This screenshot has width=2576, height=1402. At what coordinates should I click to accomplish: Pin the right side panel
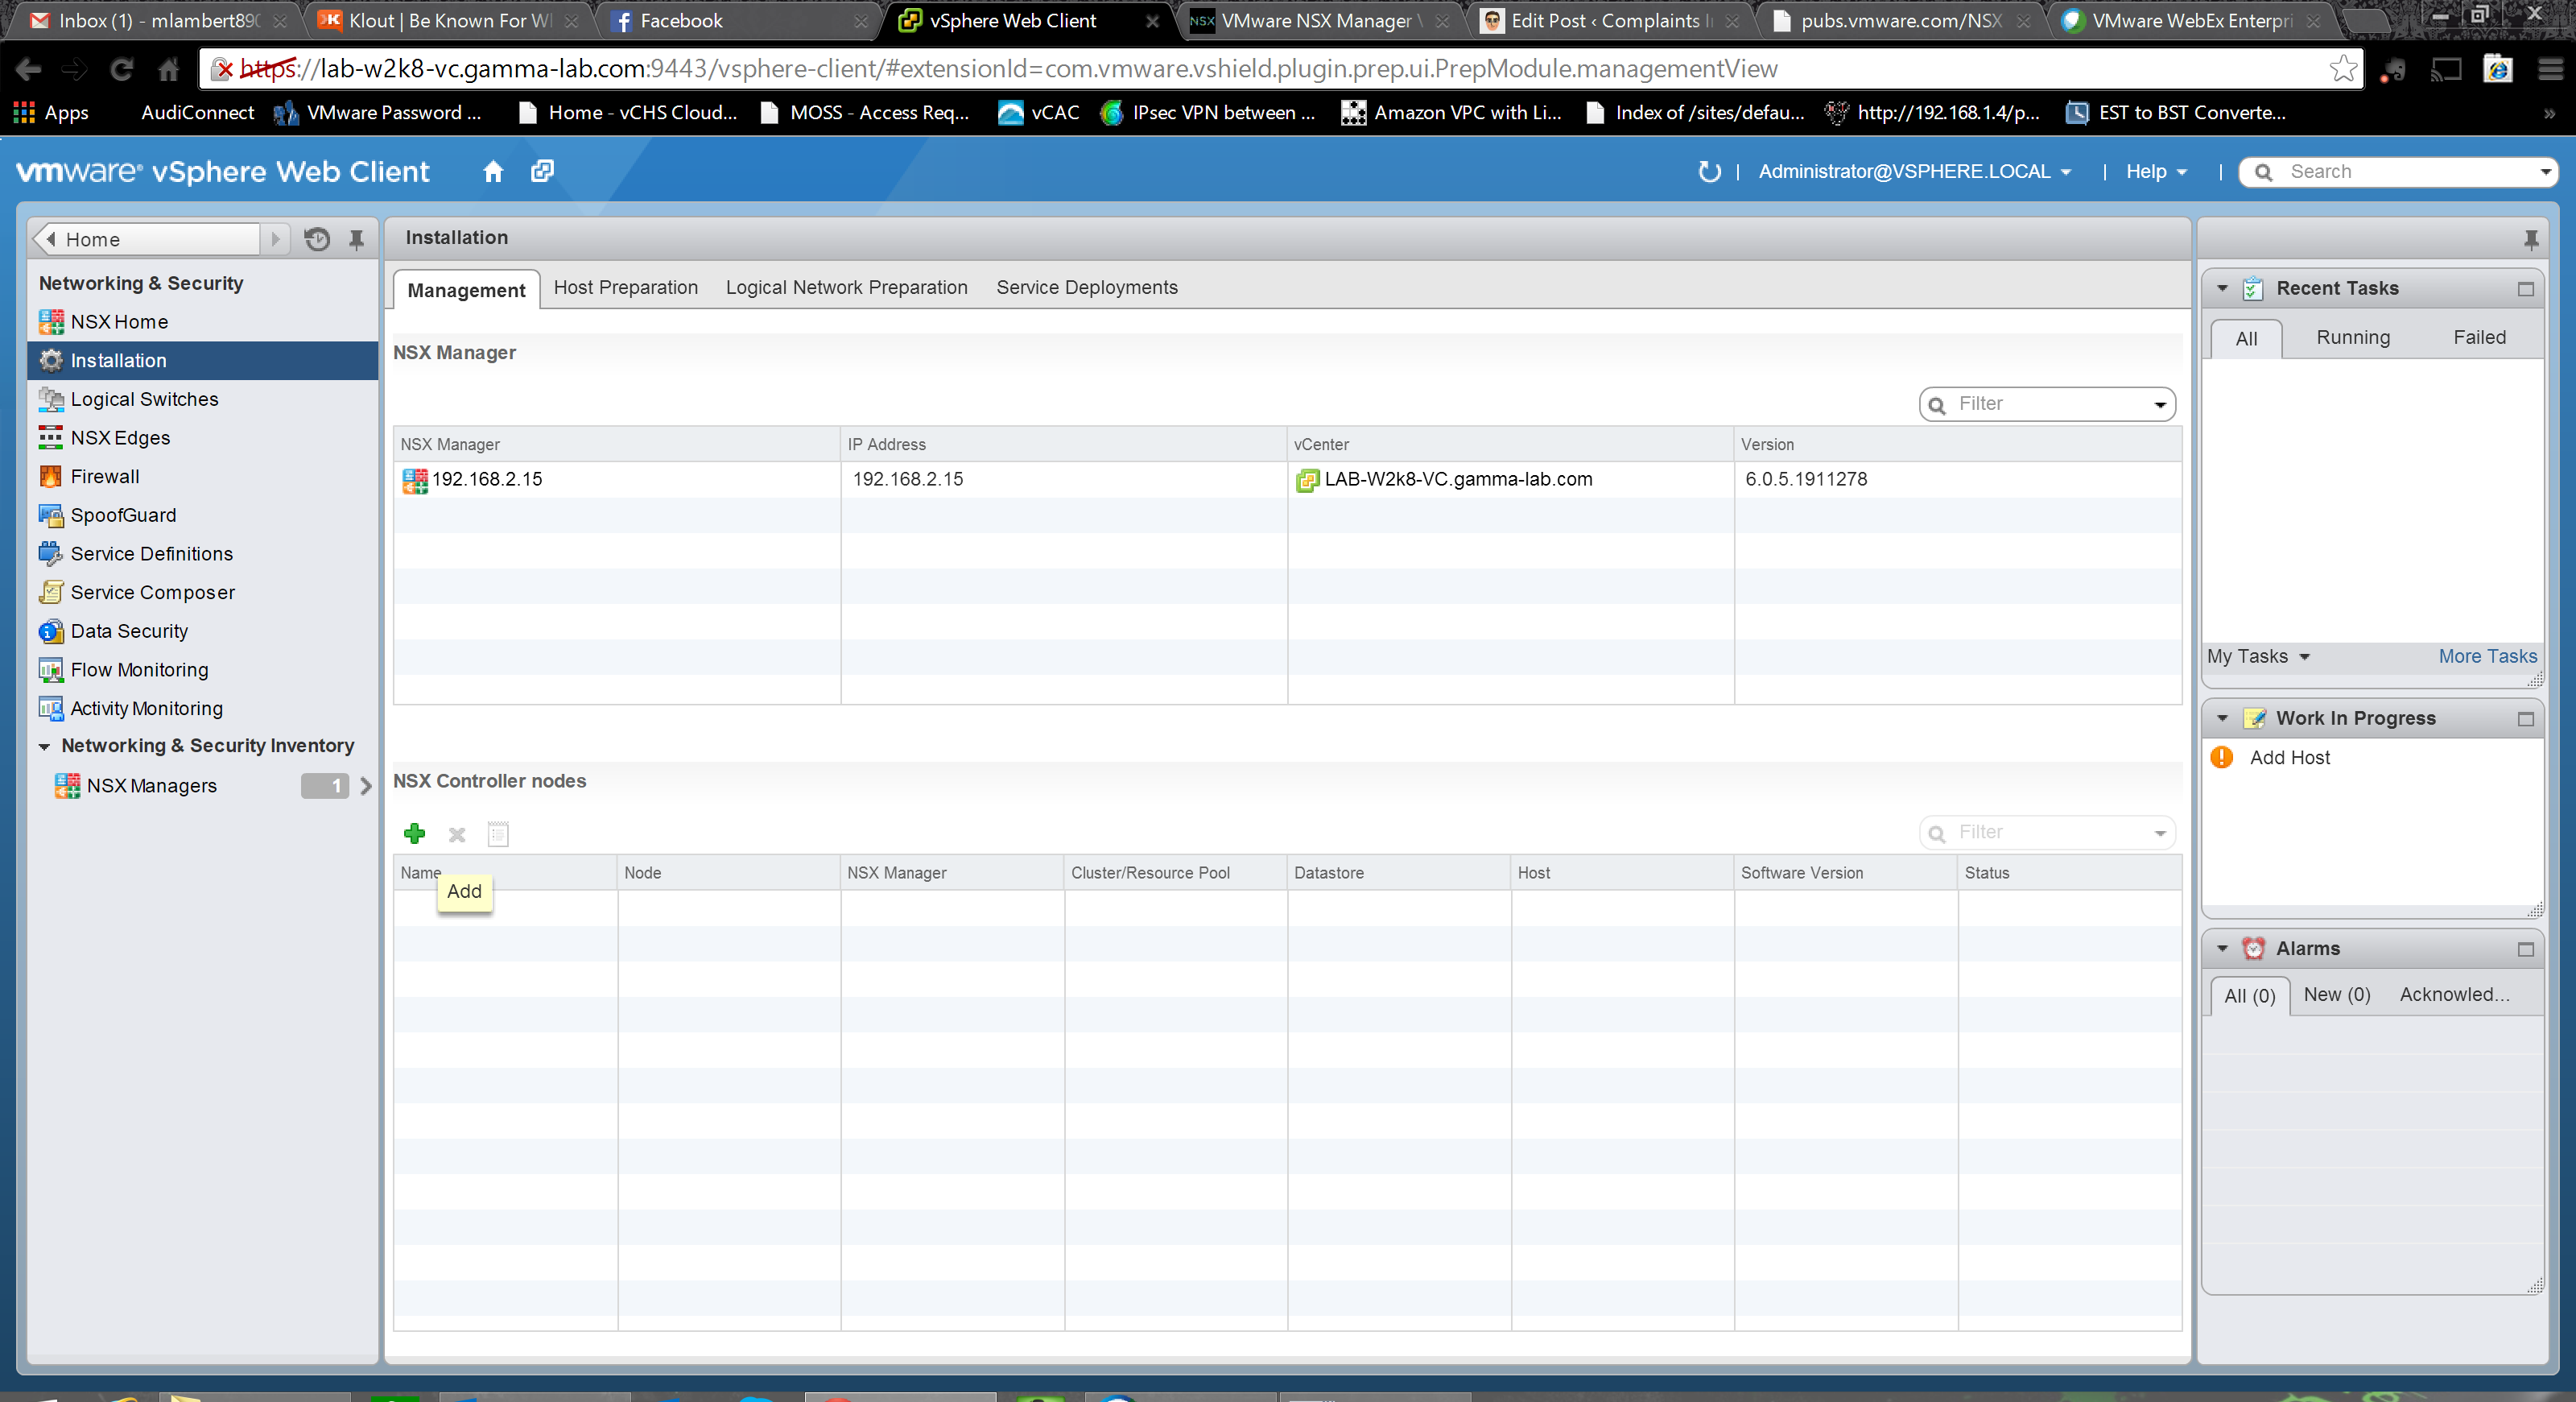2530,239
